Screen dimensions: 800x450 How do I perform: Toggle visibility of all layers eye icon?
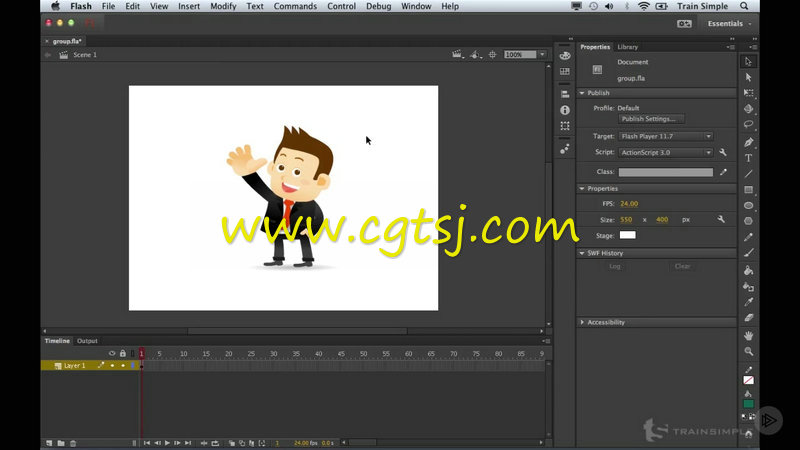pyautogui.click(x=112, y=353)
